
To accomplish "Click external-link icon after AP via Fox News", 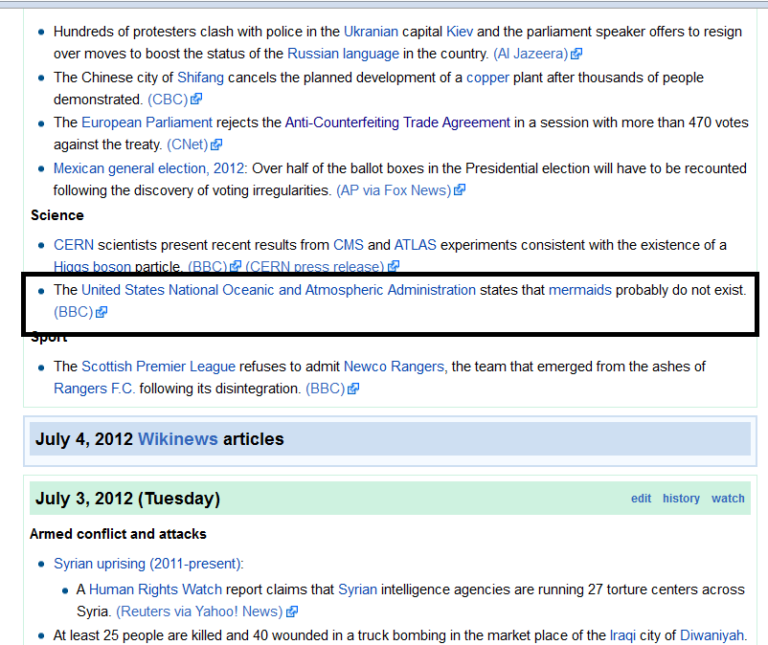I will coord(460,190).
